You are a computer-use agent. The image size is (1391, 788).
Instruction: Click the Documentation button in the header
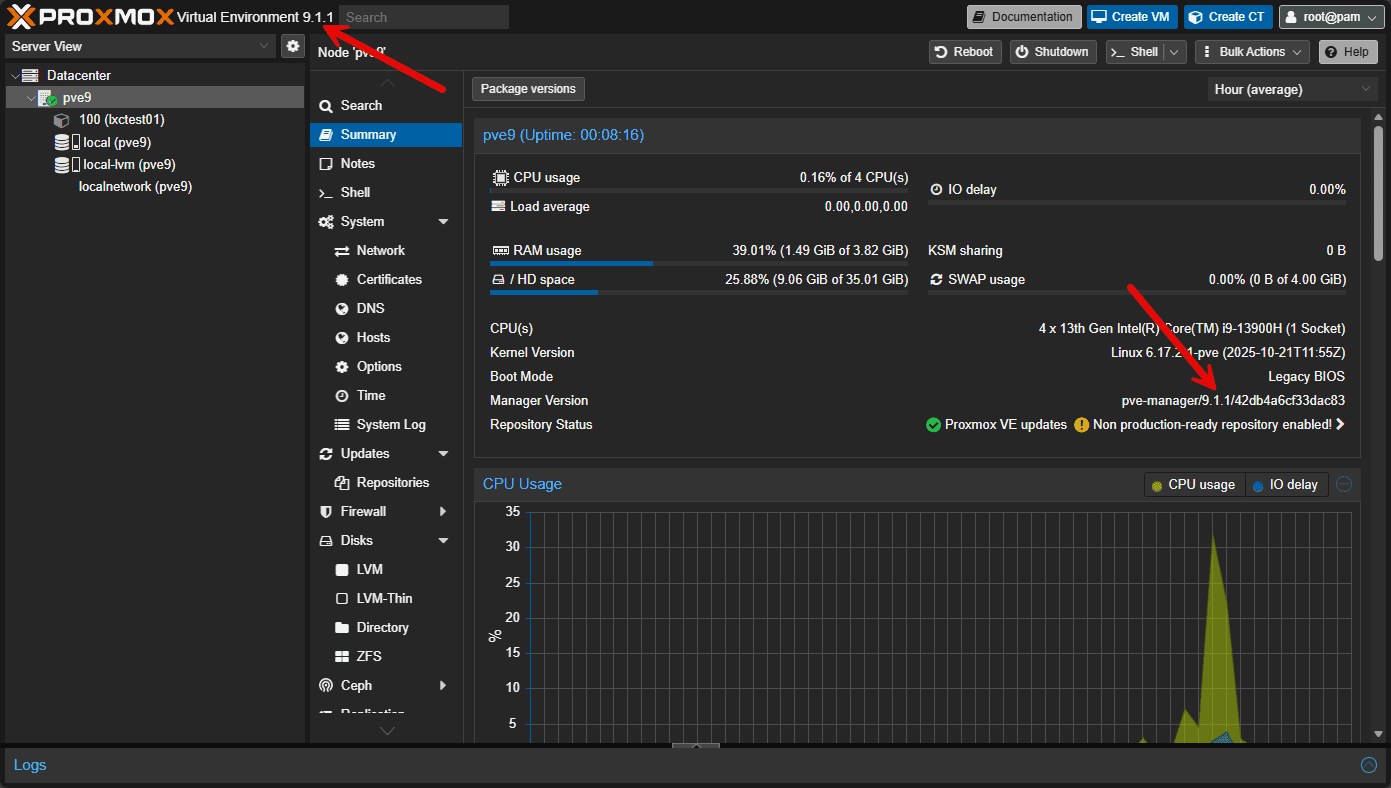click(1023, 16)
